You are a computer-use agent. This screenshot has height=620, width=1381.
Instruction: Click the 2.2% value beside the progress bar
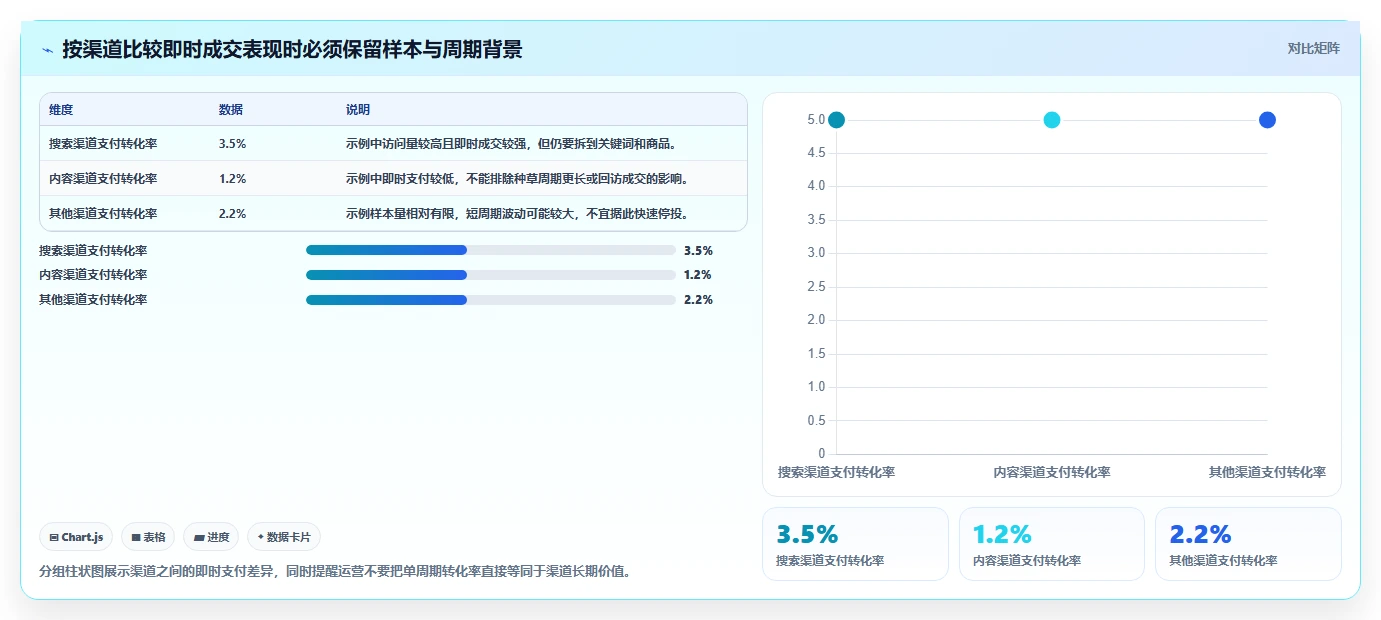pos(698,300)
